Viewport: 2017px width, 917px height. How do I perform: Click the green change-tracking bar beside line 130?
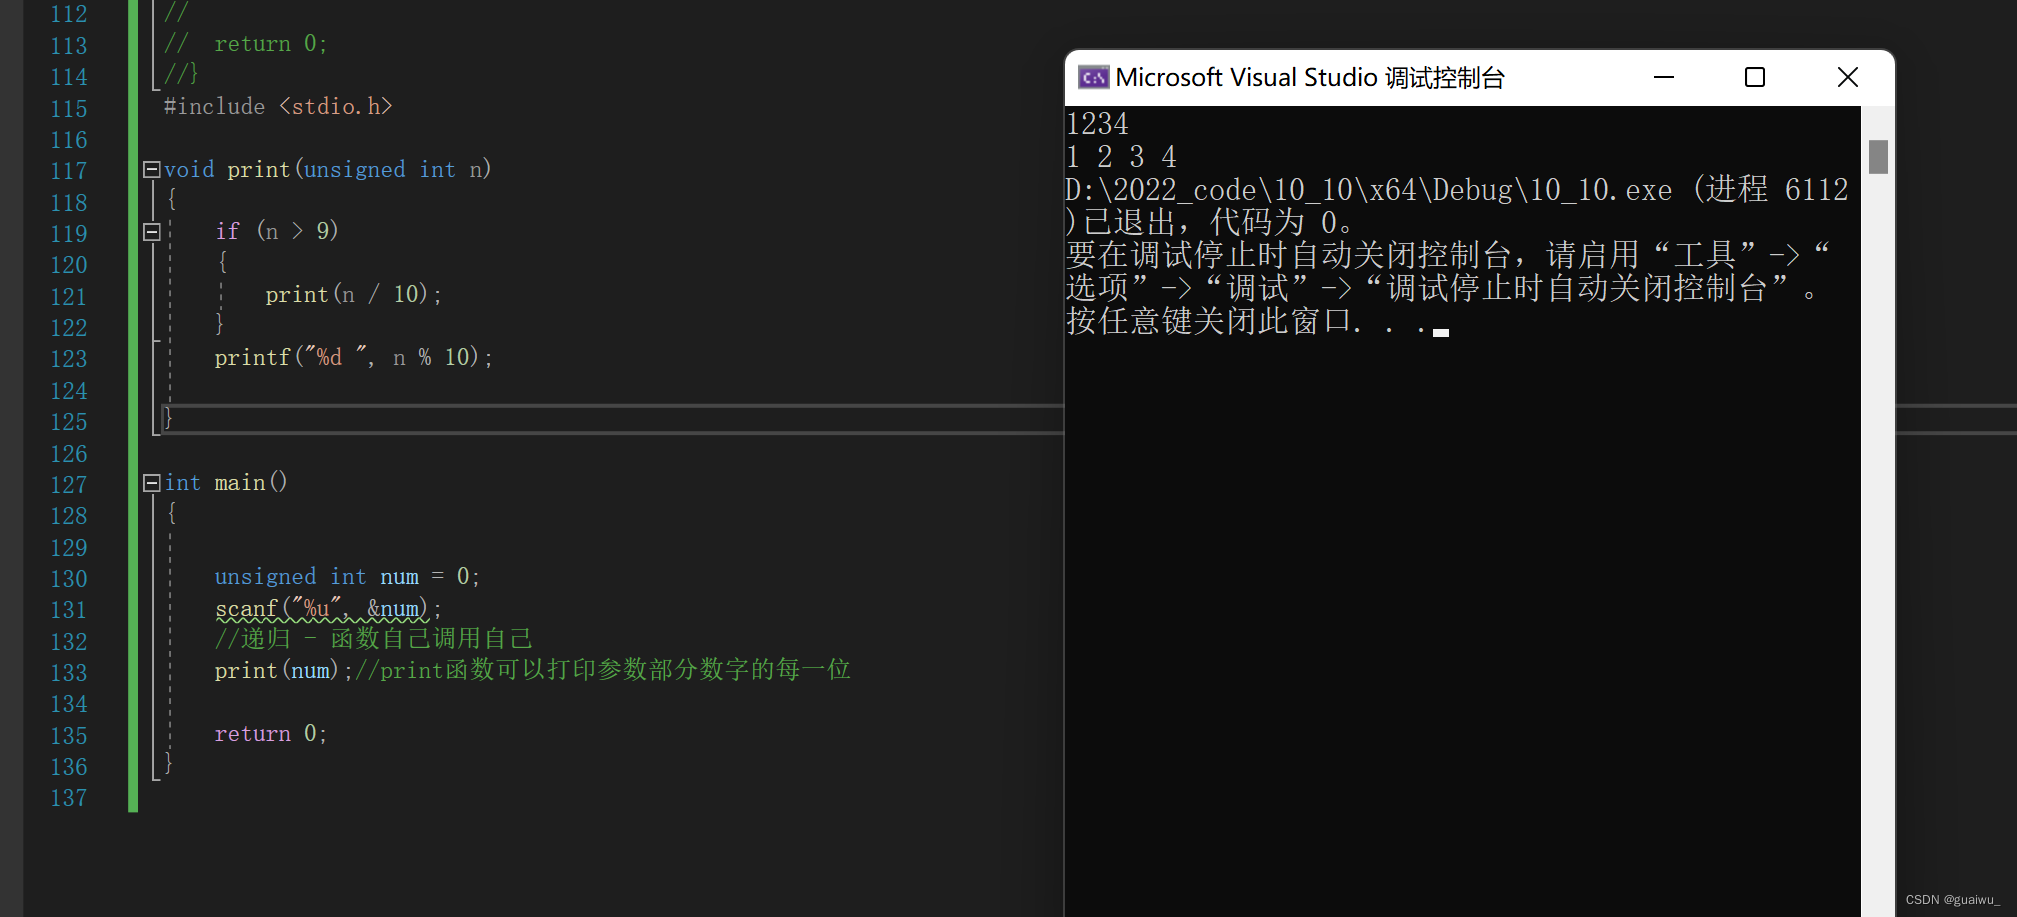(132, 578)
